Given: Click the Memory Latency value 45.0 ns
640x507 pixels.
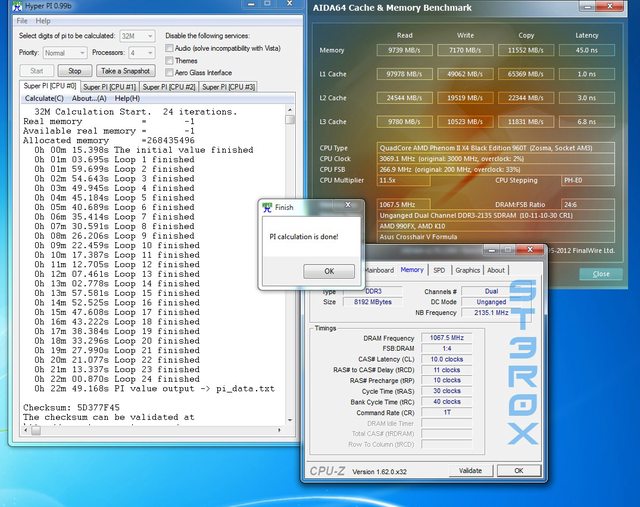Looking at the screenshot, I should click(x=587, y=50).
